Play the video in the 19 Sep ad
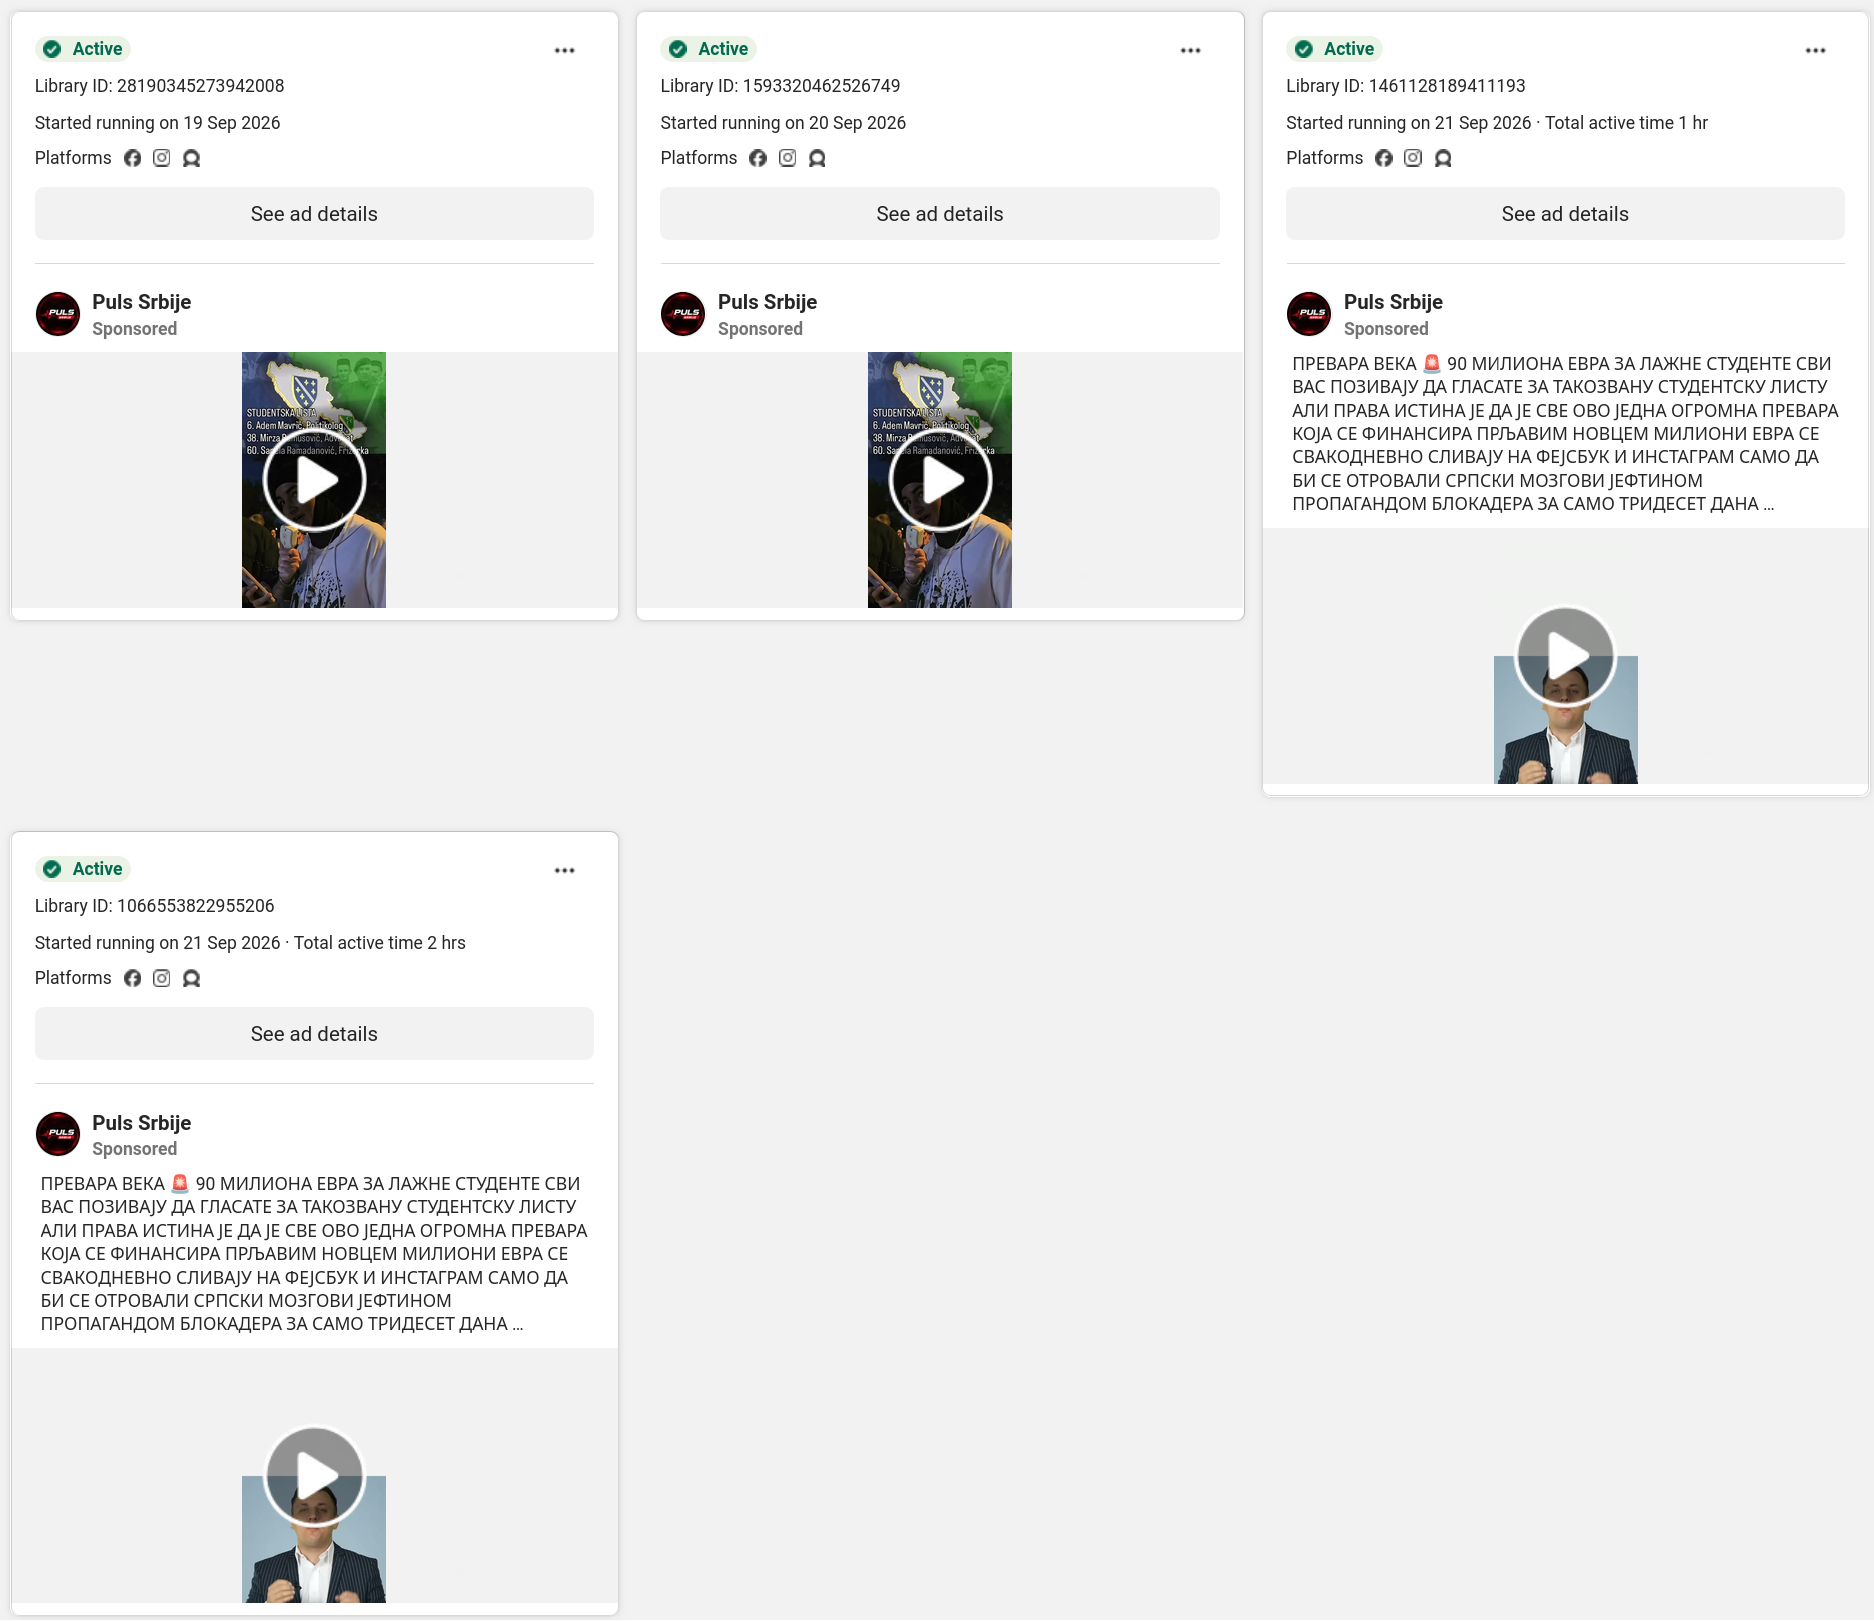 pos(314,480)
